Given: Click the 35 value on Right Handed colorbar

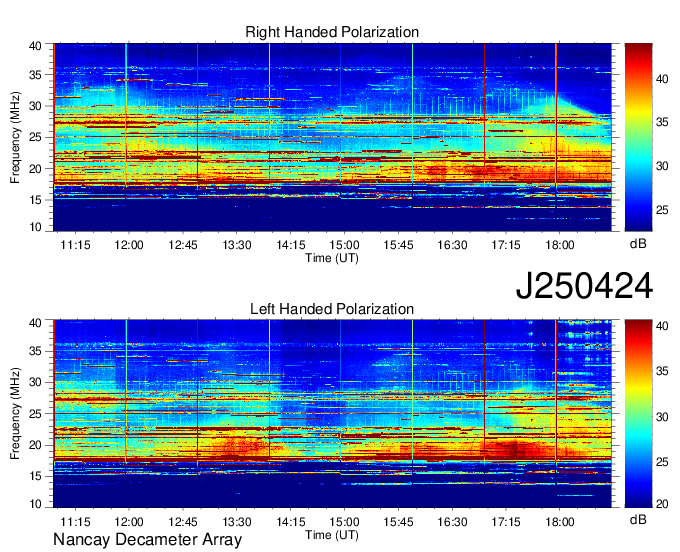Looking at the screenshot, I should tap(662, 122).
